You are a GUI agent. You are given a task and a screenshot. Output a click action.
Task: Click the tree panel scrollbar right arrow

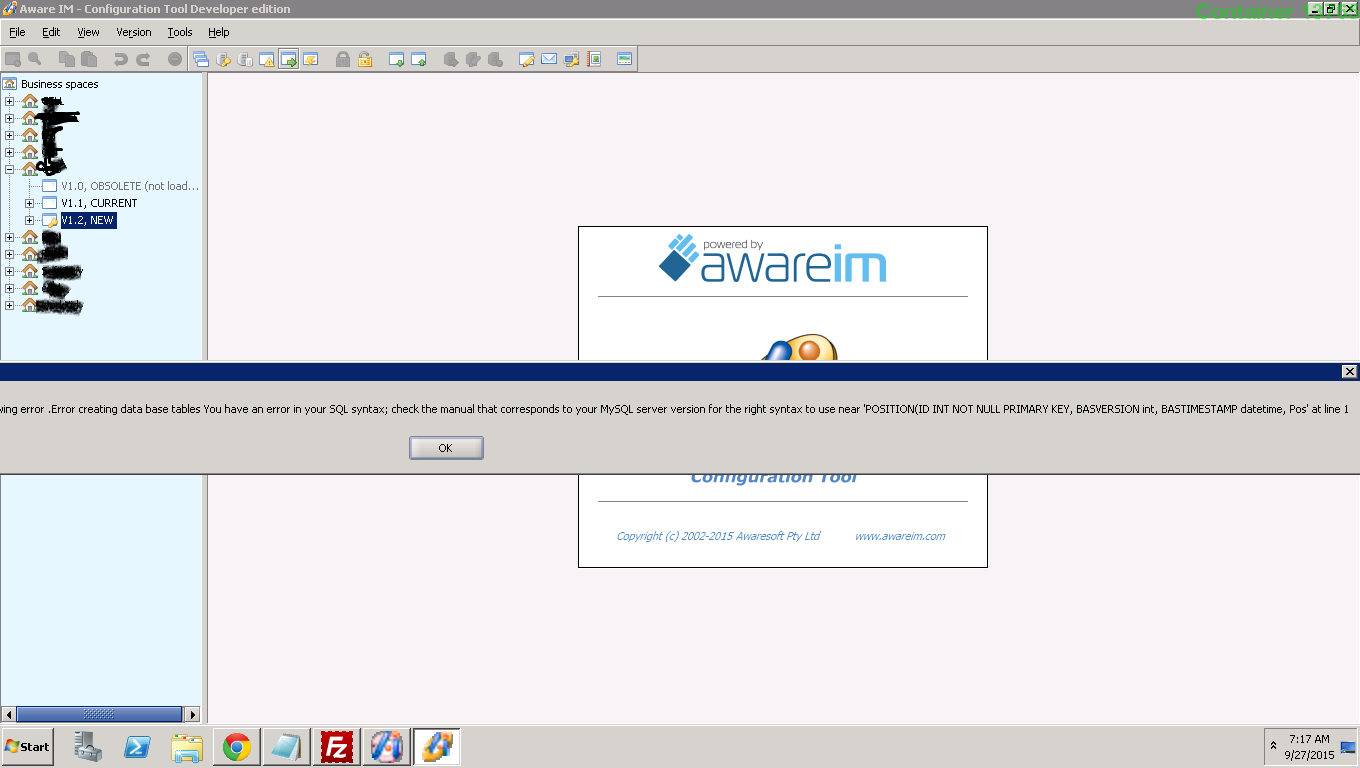coord(193,714)
